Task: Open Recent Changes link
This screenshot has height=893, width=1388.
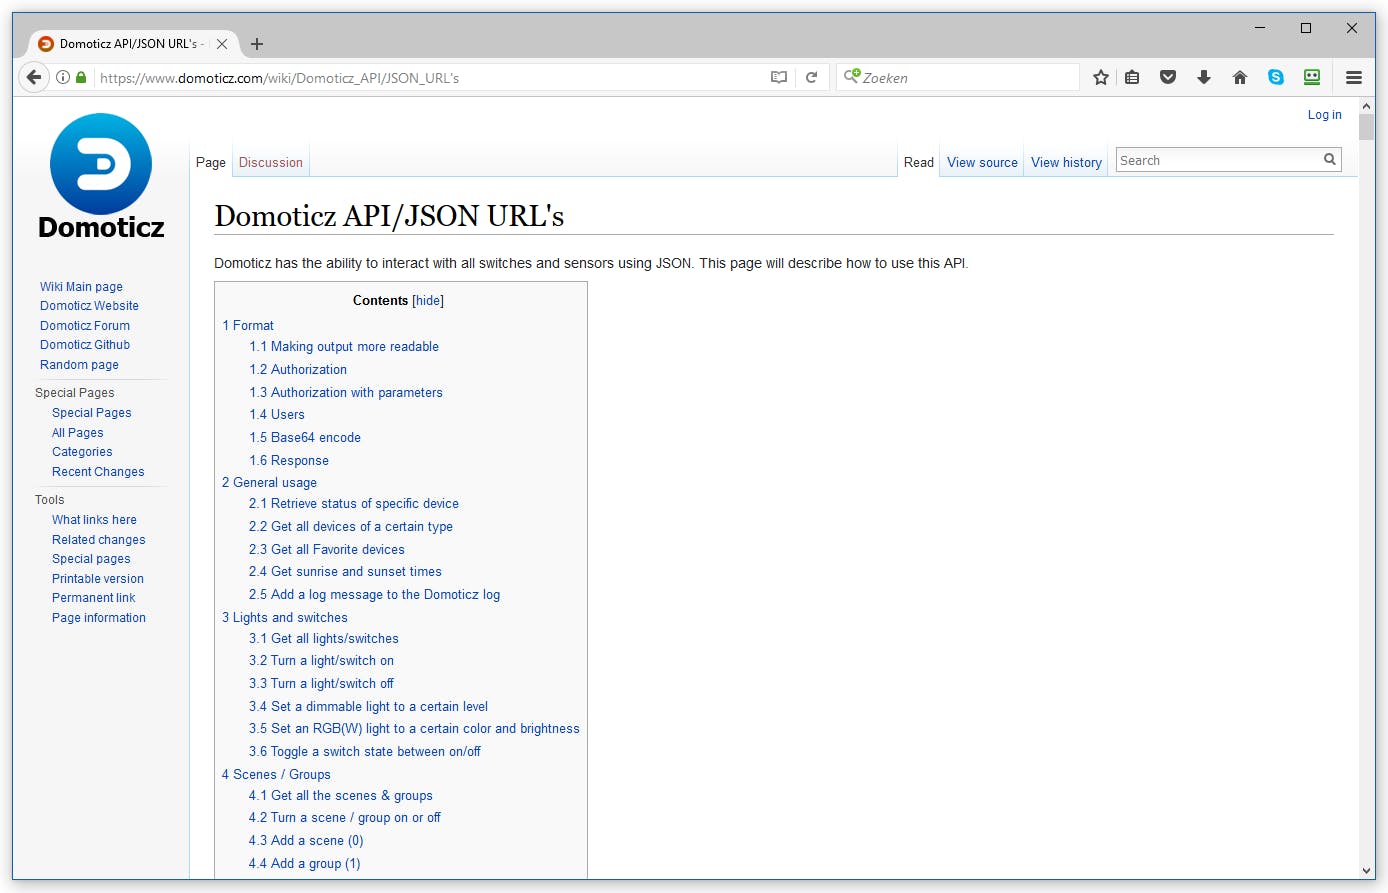Action: click(98, 472)
